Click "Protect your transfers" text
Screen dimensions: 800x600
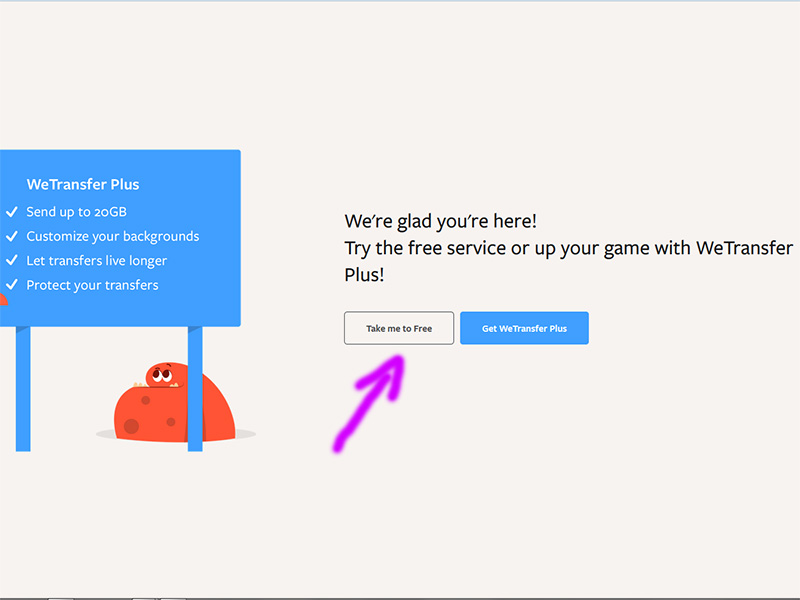[92, 285]
